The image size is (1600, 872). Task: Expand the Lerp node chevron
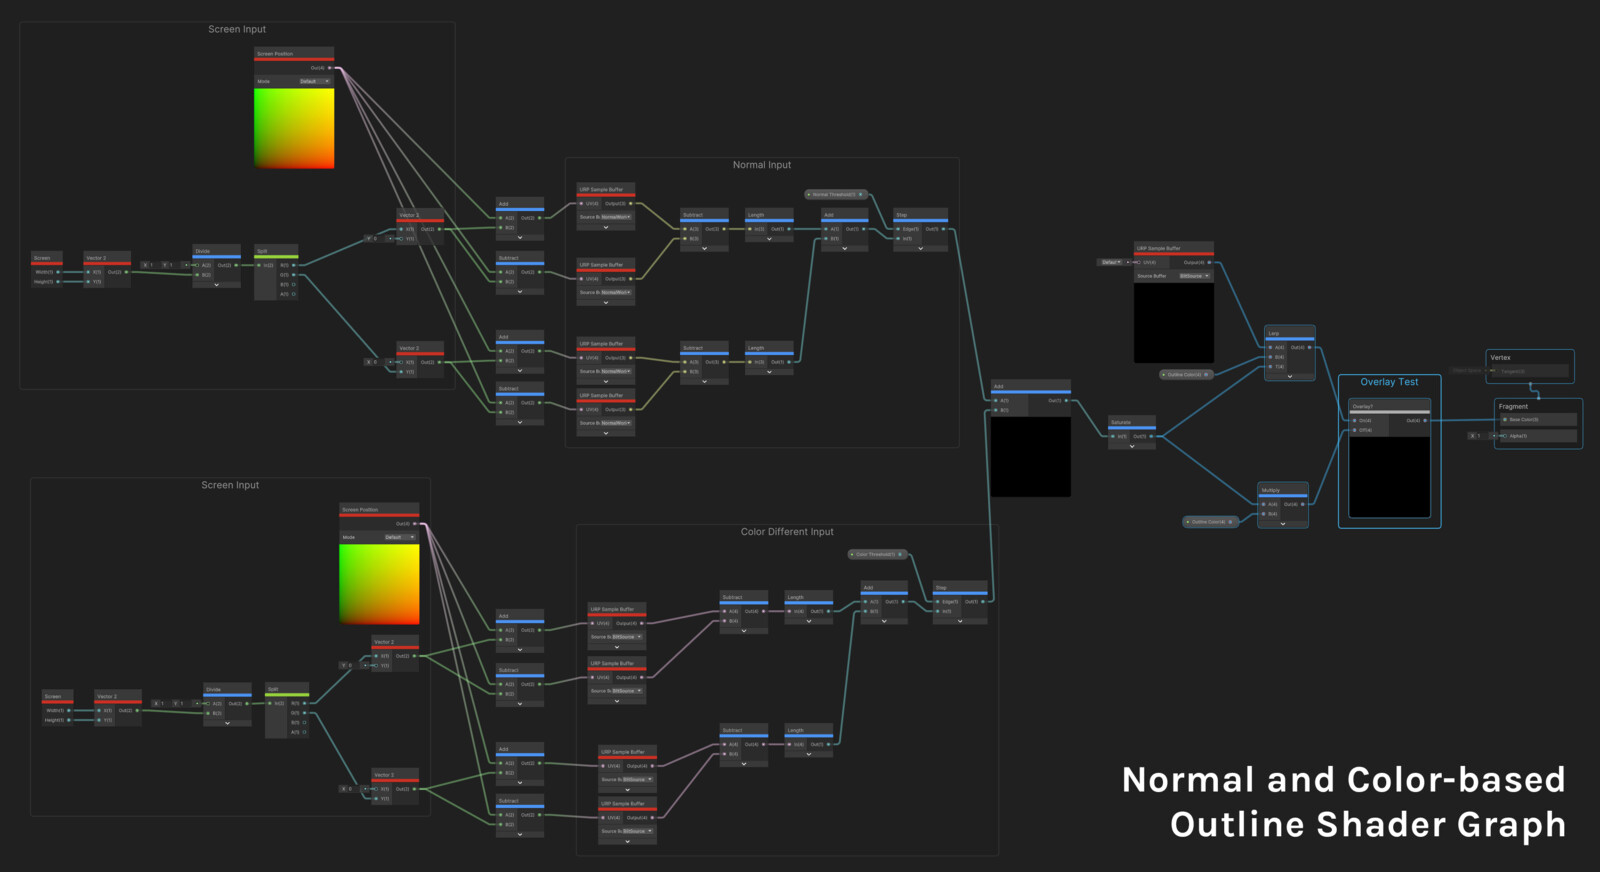click(1290, 377)
